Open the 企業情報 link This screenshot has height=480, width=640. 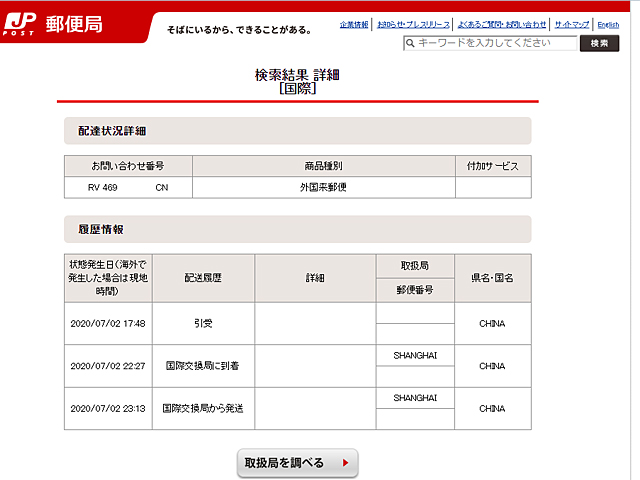coord(354,24)
